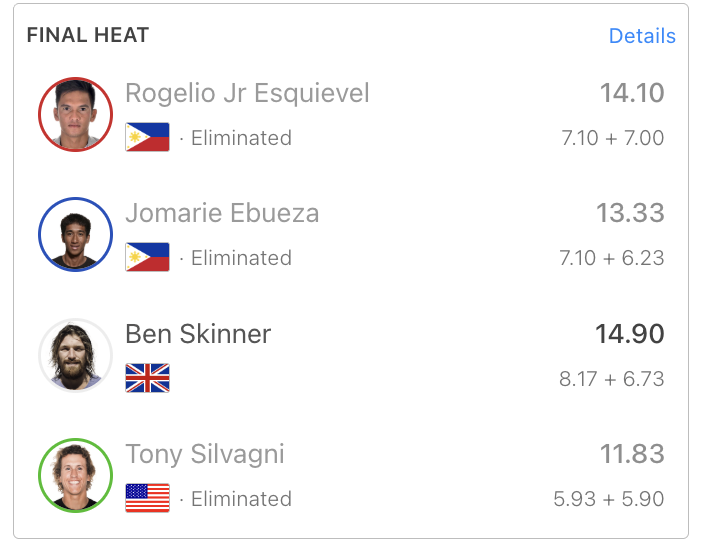Click Ben Skinner's 14.90 total score

coord(630,334)
